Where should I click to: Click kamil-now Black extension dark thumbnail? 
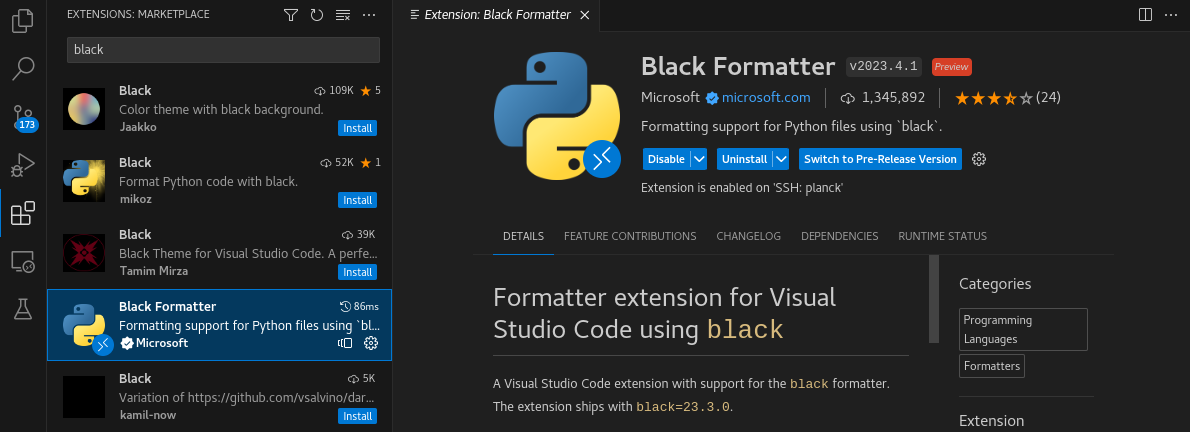coord(83,396)
